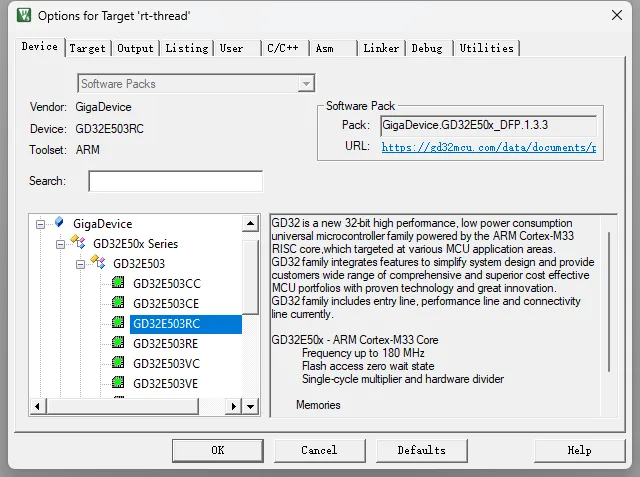This screenshot has height=477, width=640.
Task: Select the GD32E503 tree entry
Action: [x=139, y=264]
